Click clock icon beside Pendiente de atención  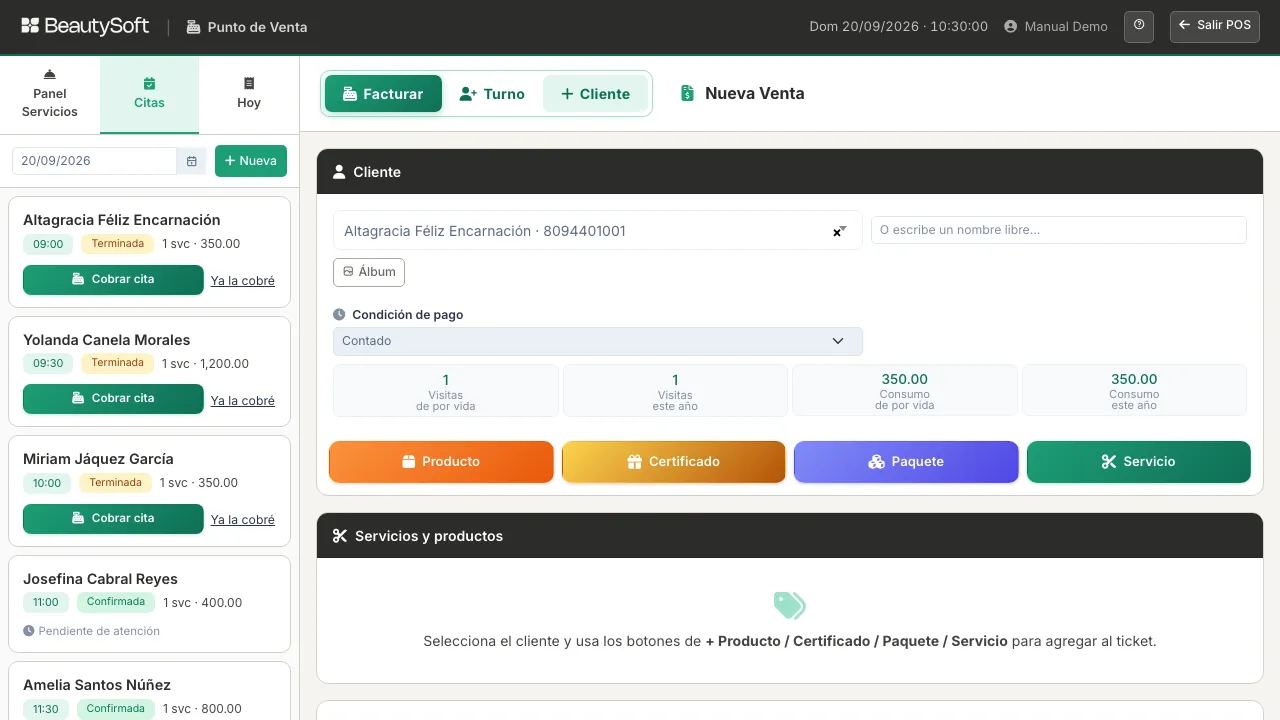(29, 631)
